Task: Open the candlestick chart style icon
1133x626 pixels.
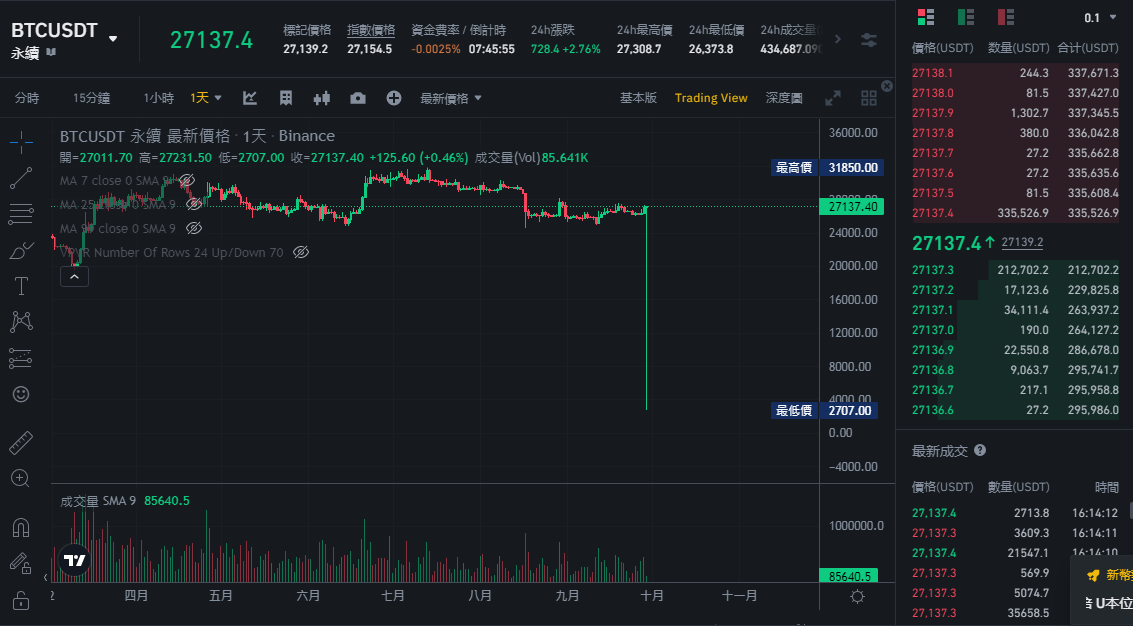Action: coord(322,98)
